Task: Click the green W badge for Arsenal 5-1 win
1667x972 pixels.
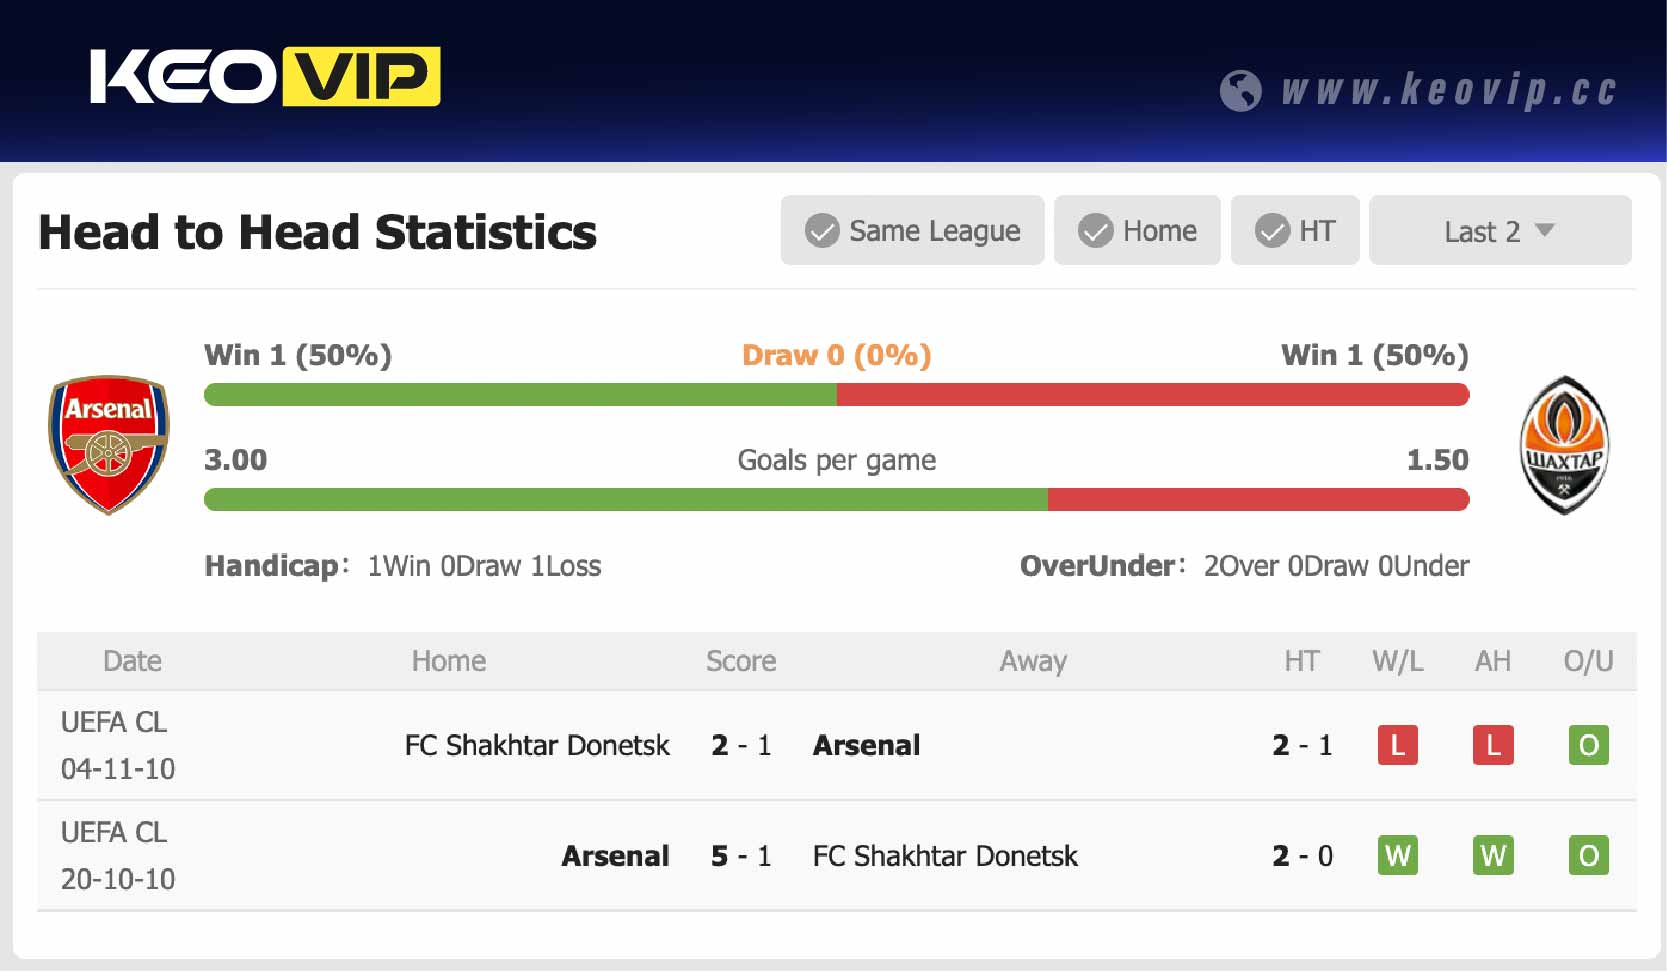Action: point(1397,855)
